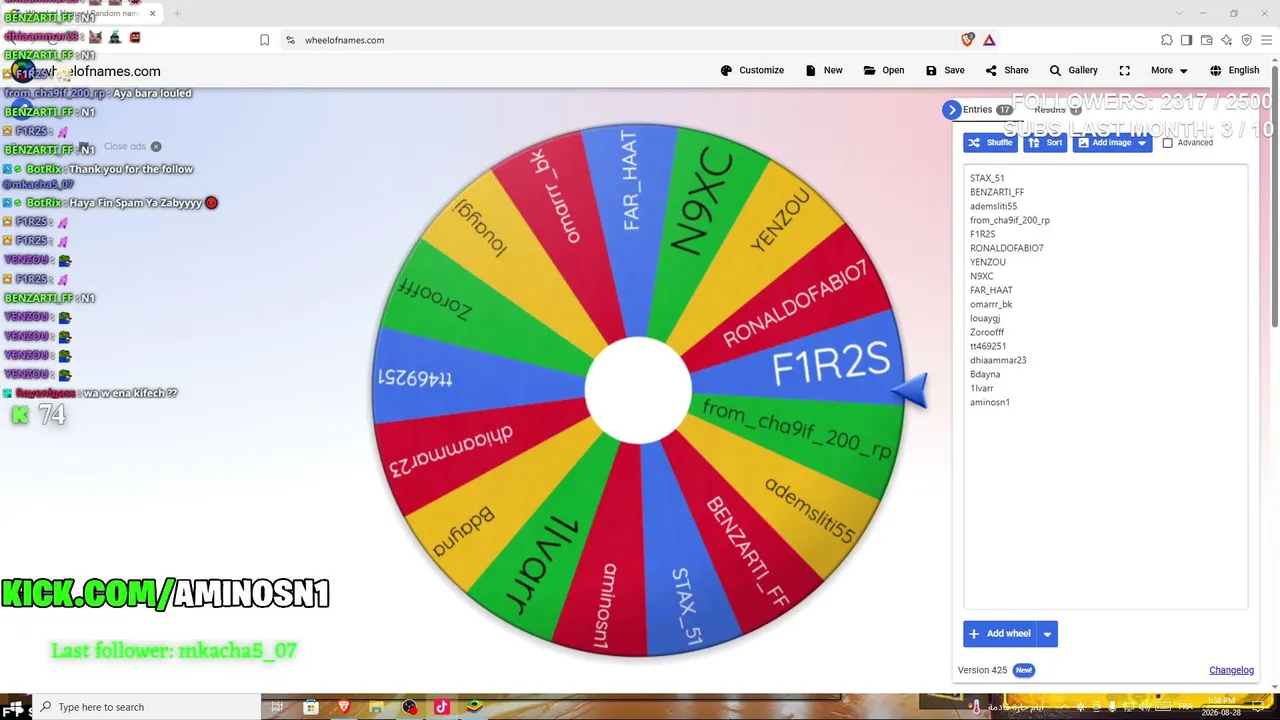
Task: Select the tt469251 entry line
Action: pos(988,346)
